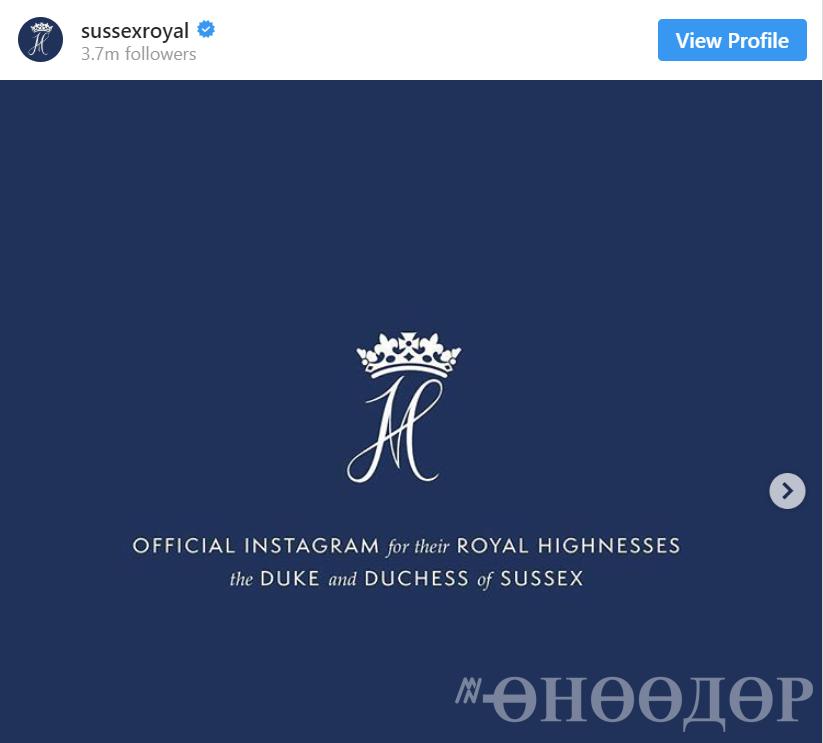Click the cursive HM monogram letters
Viewport: 823px width, 743px height.
point(393,430)
